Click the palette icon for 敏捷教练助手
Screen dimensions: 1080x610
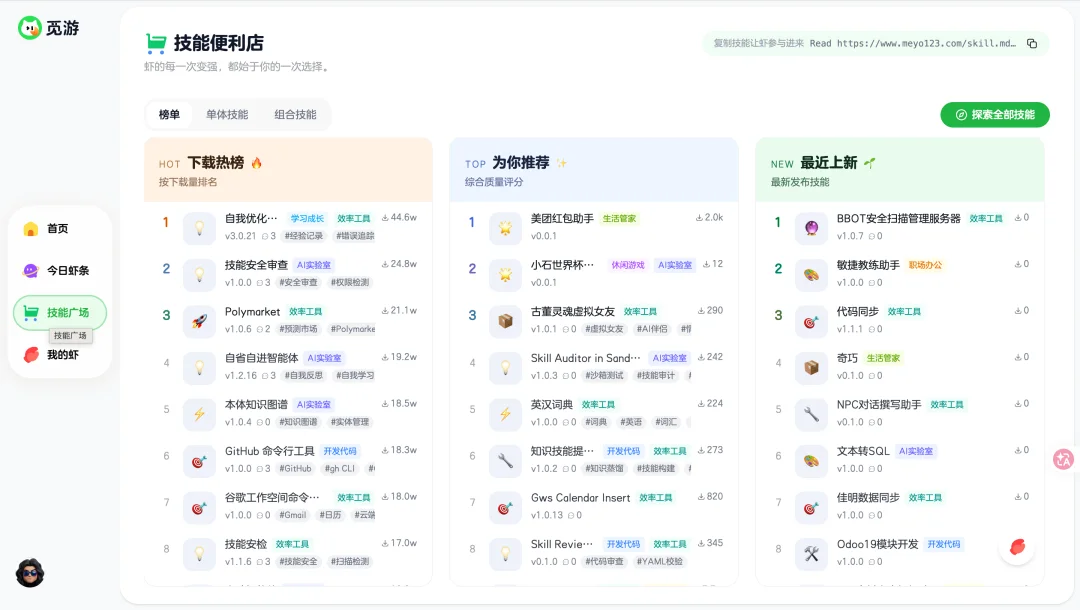coord(811,274)
